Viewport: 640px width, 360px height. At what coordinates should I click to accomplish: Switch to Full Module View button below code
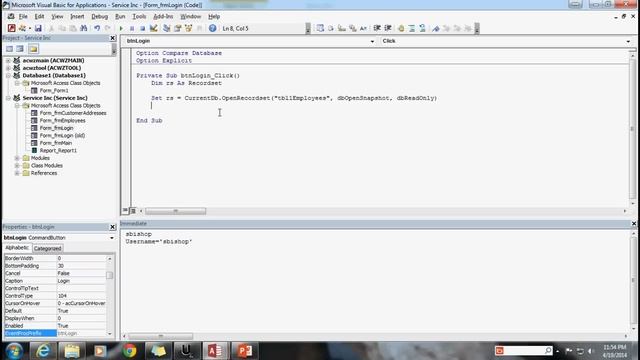tap(133, 211)
